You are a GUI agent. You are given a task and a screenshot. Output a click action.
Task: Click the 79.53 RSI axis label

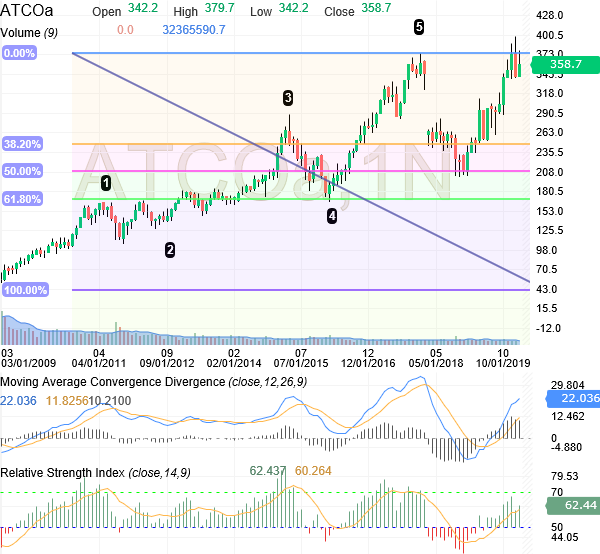564,477
